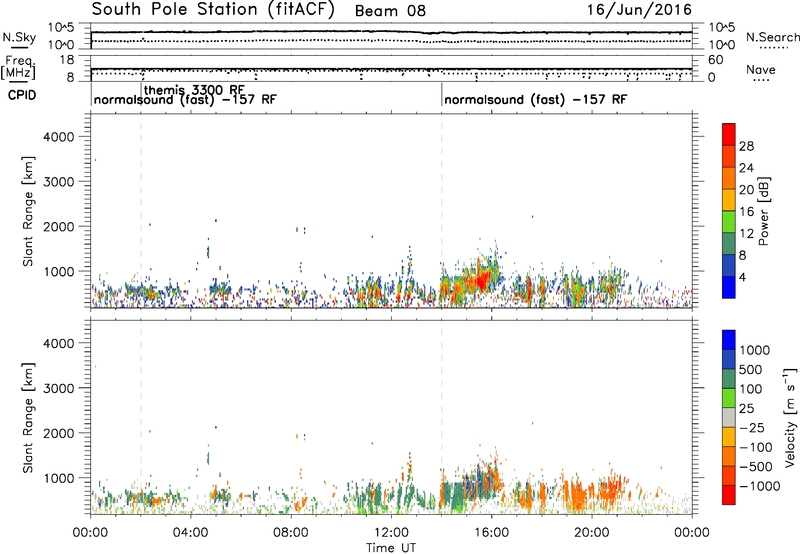This screenshot has height=554, width=800.
Task: Click the date '16/Jun/2016'
Action: tap(639, 10)
